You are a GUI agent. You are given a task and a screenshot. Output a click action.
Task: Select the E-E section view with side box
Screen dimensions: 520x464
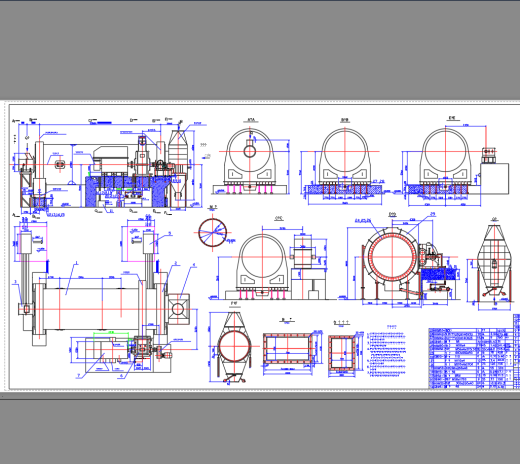pyautogui.click(x=456, y=162)
